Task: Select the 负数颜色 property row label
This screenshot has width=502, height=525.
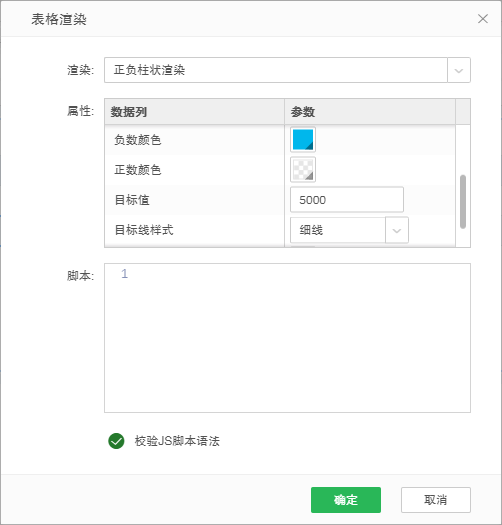Action: pos(138,140)
